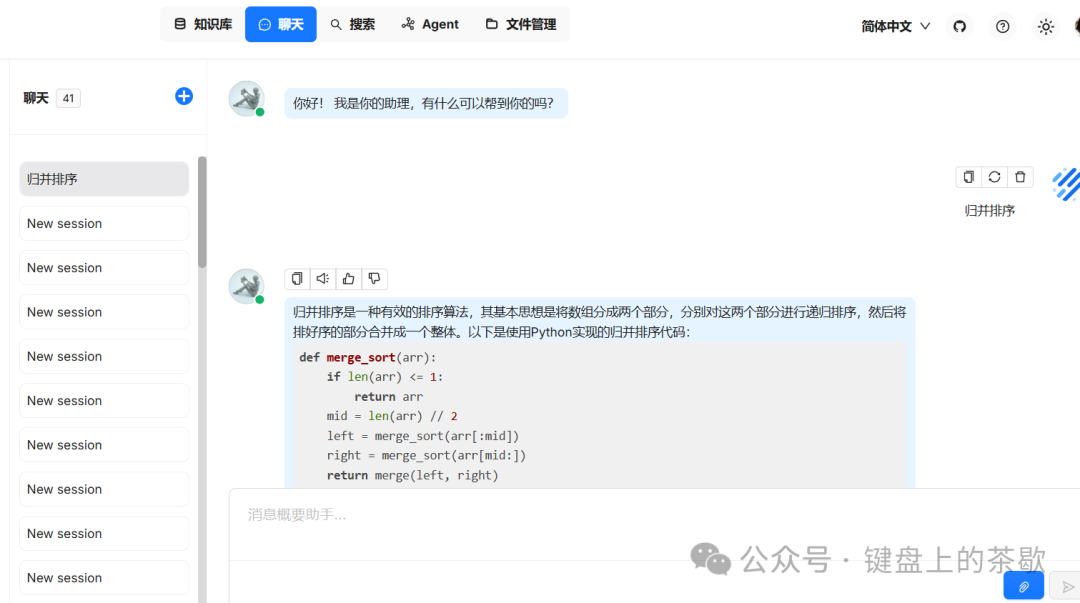Toggle the light/dark theme sun icon

[x=1046, y=26]
